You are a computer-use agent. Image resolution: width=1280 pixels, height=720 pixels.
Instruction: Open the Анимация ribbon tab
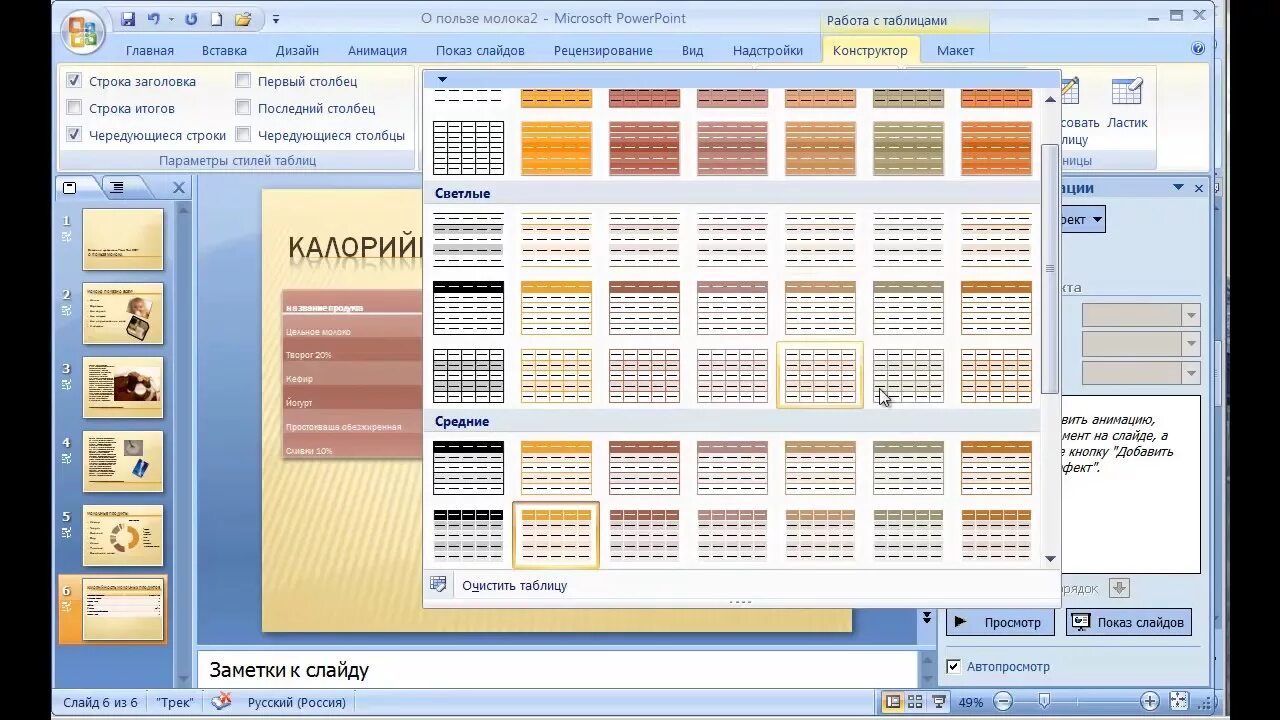pos(377,50)
